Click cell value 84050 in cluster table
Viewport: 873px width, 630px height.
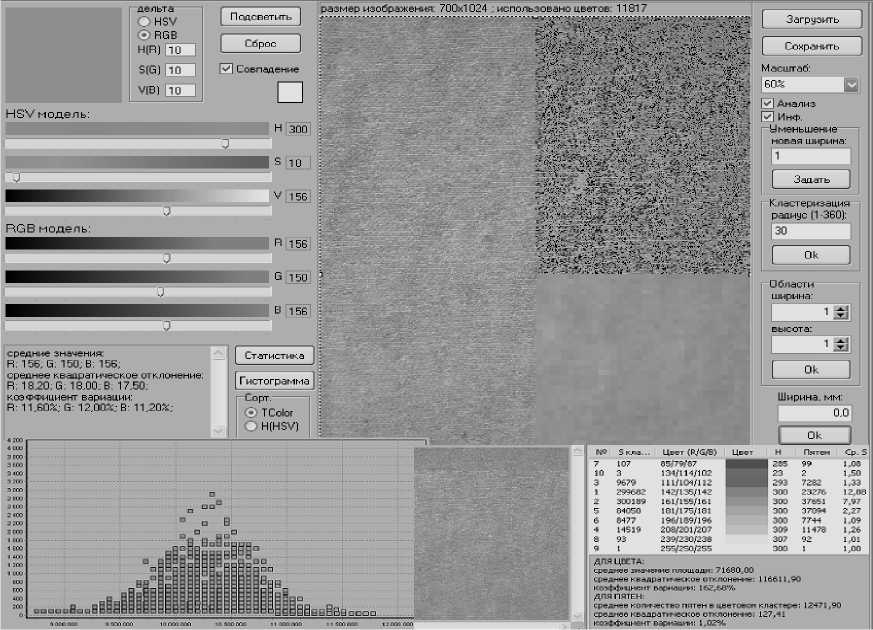click(628, 511)
